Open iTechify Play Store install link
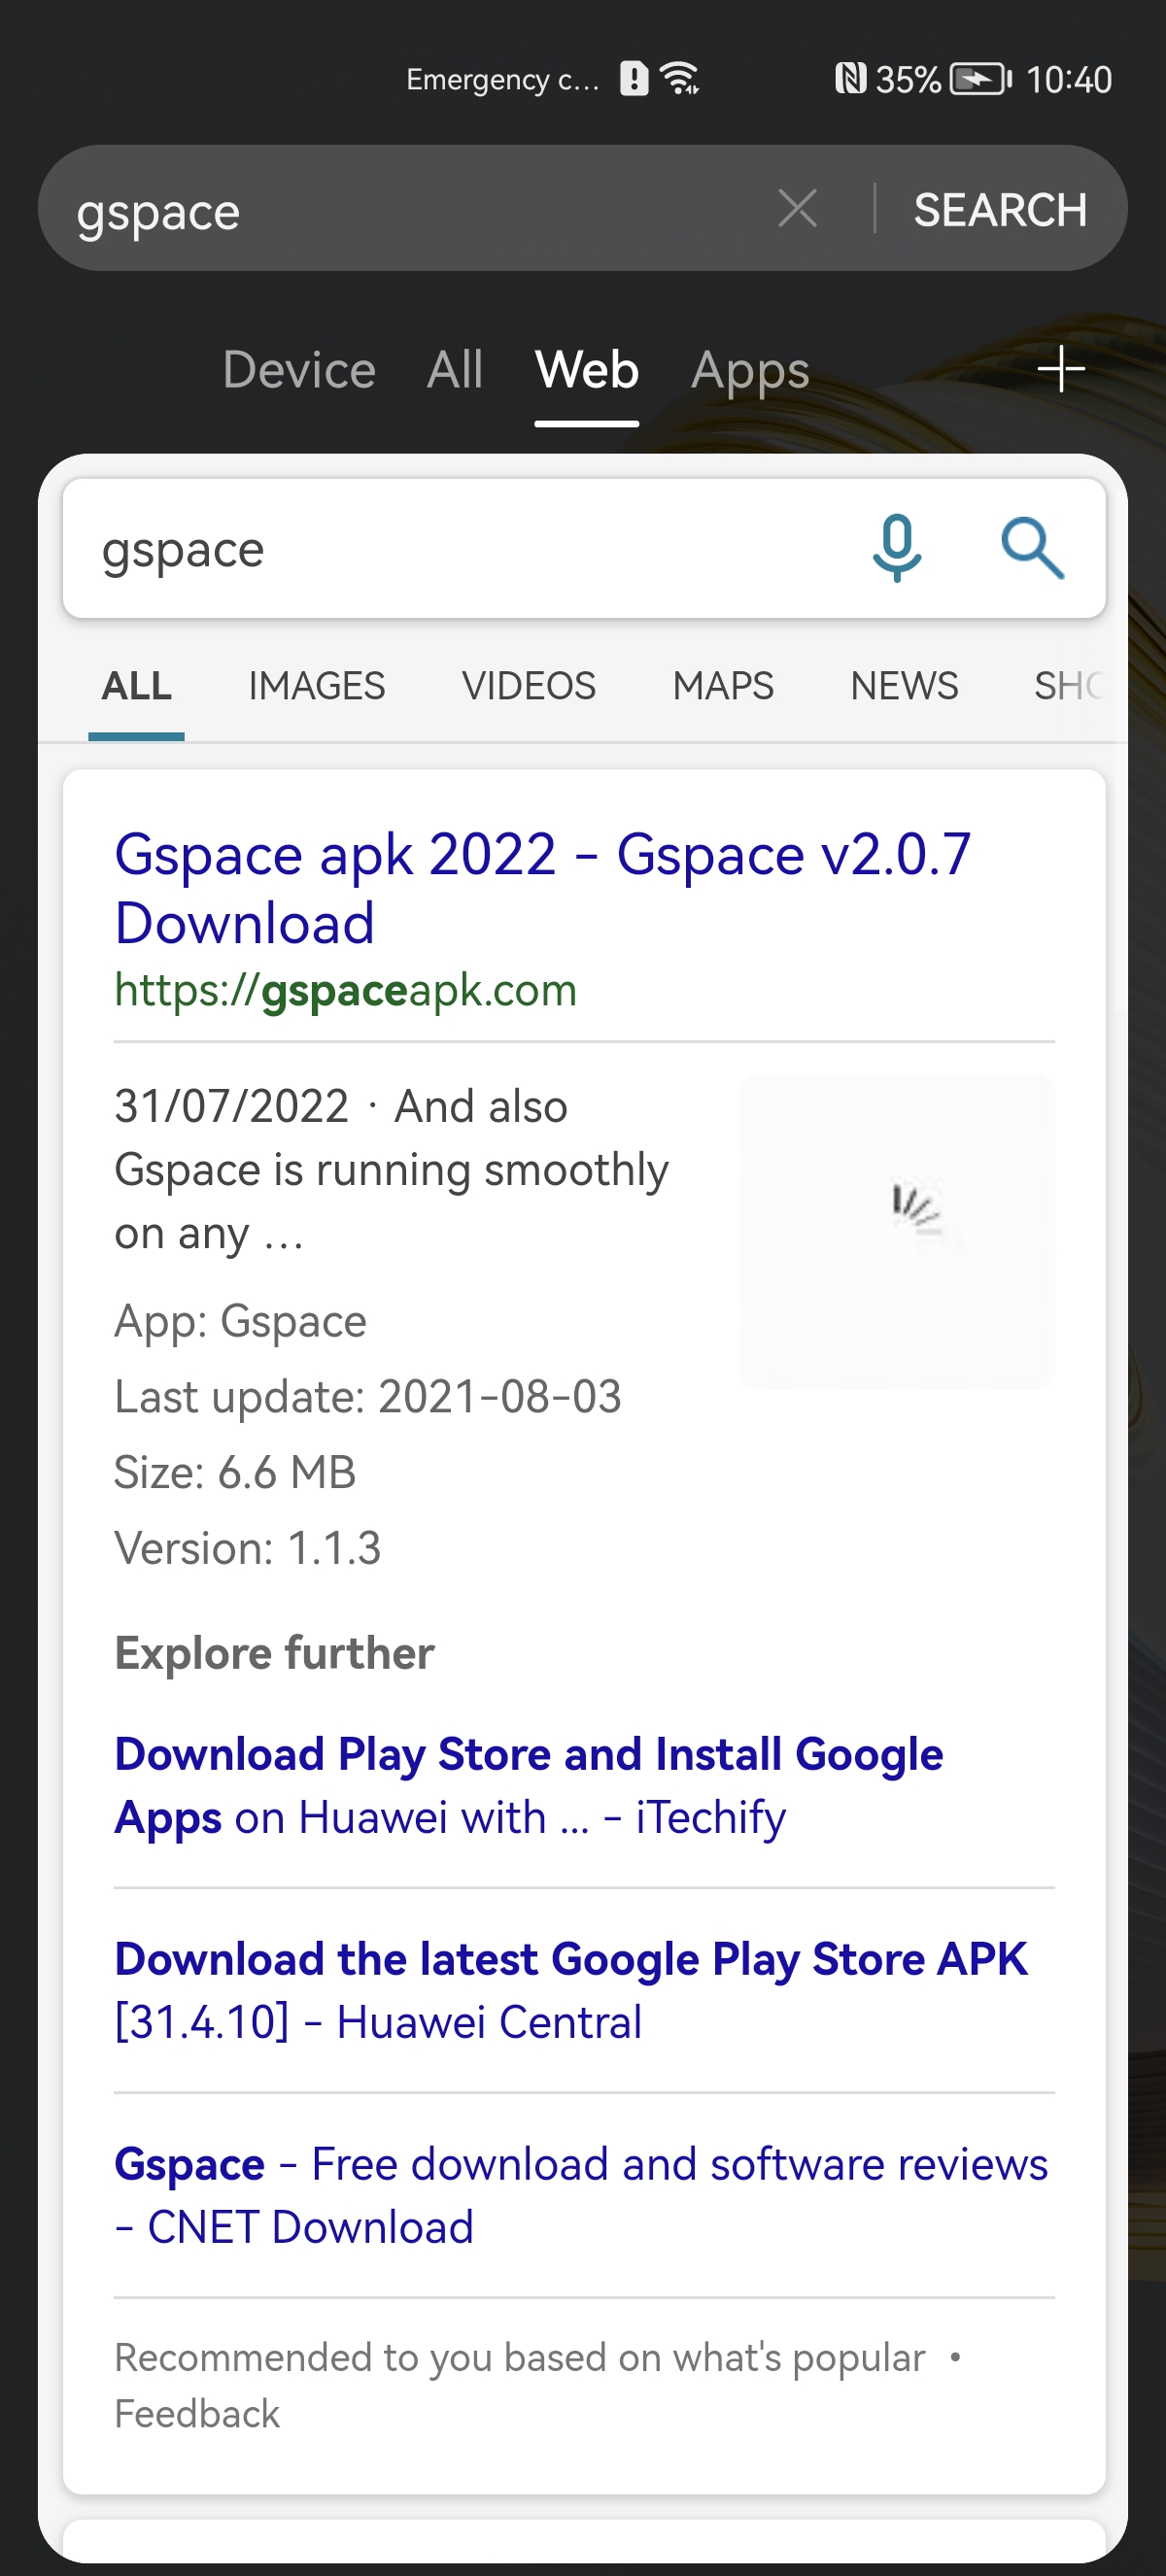The height and width of the screenshot is (2576, 1166). coord(528,1786)
